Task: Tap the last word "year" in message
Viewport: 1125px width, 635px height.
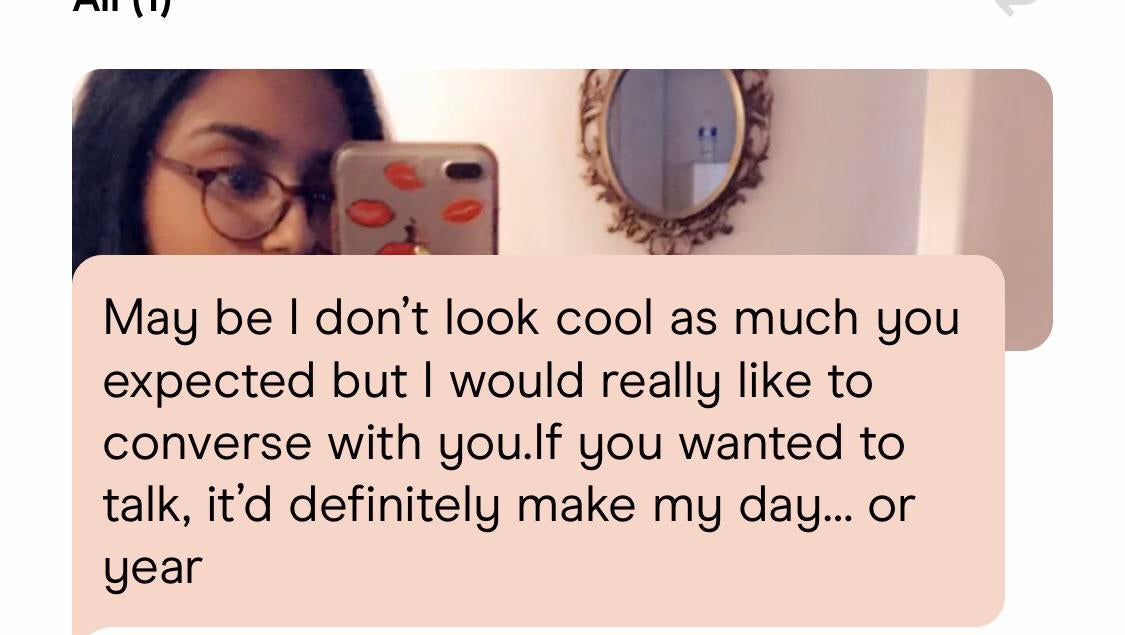Action: pyautogui.click(x=152, y=569)
